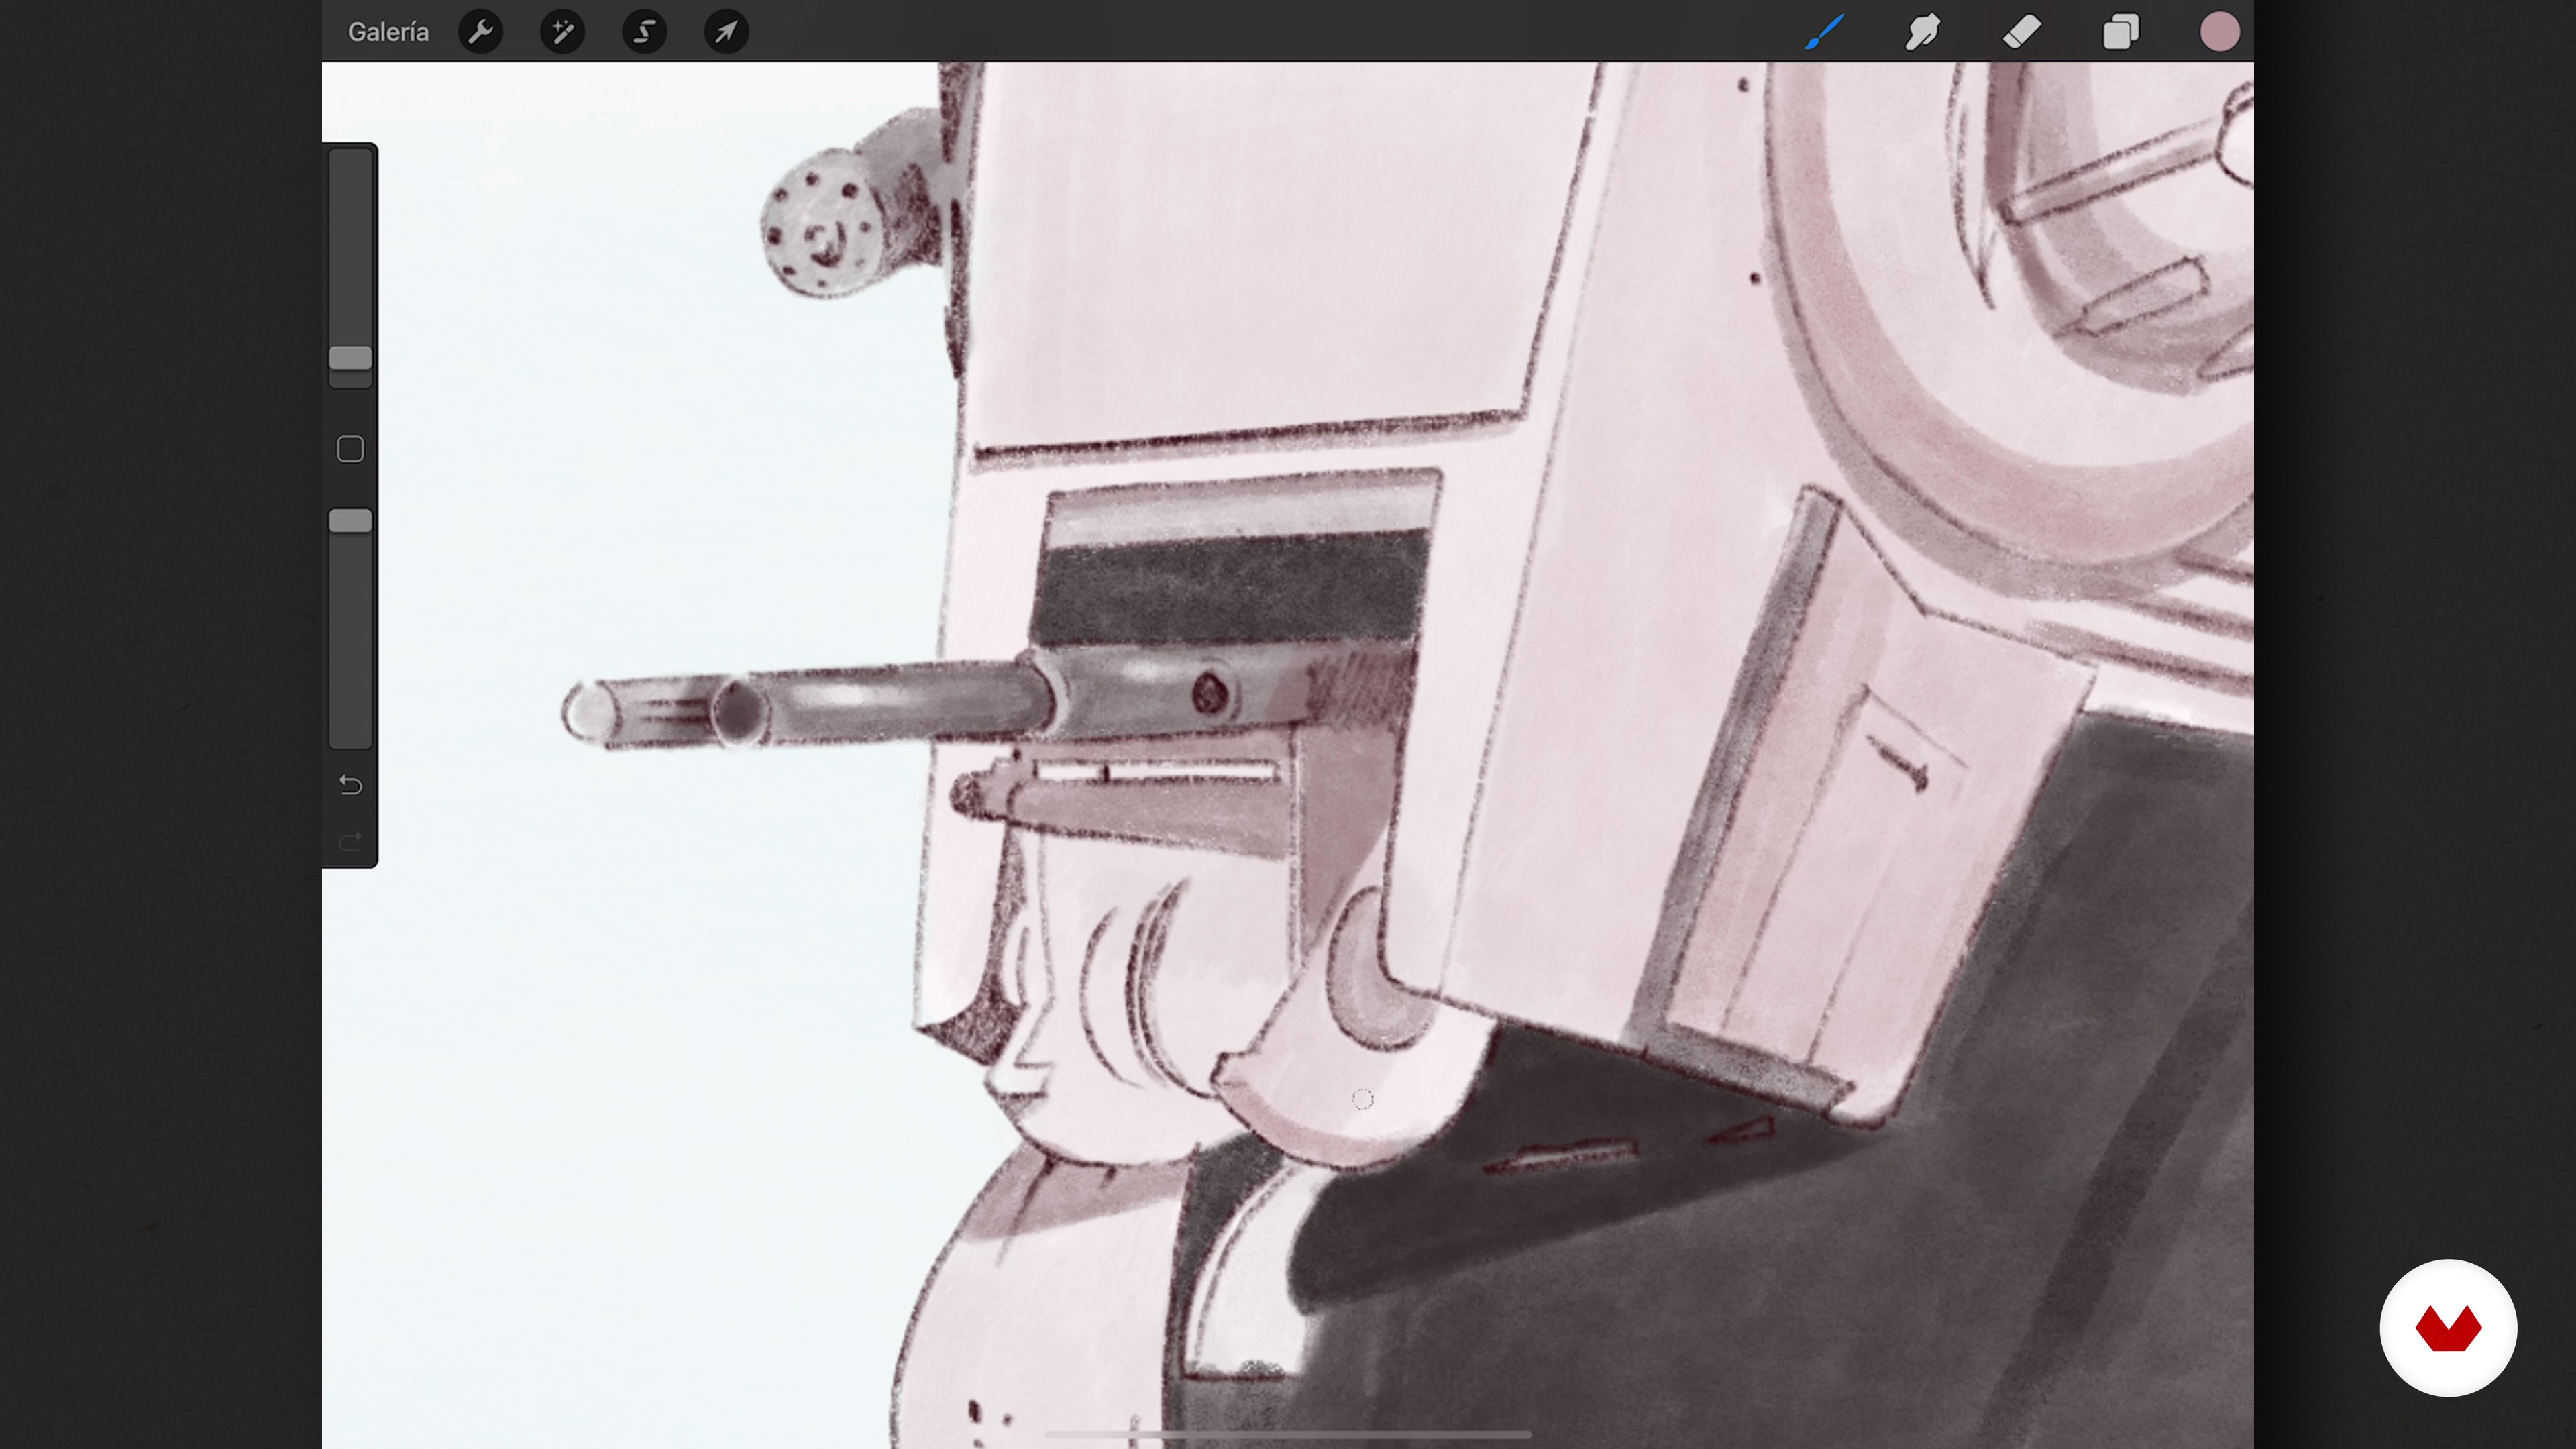This screenshot has height=1449, width=2576.
Task: Select the Smudge tool
Action: [x=1923, y=32]
